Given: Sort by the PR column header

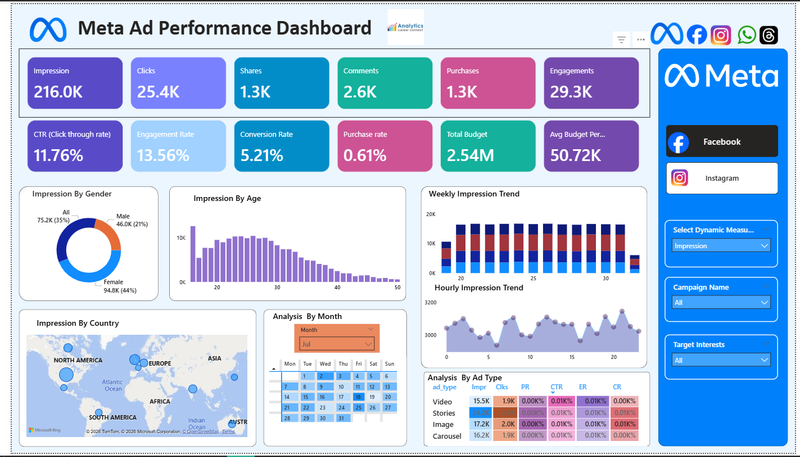Looking at the screenshot, I should click(525, 387).
